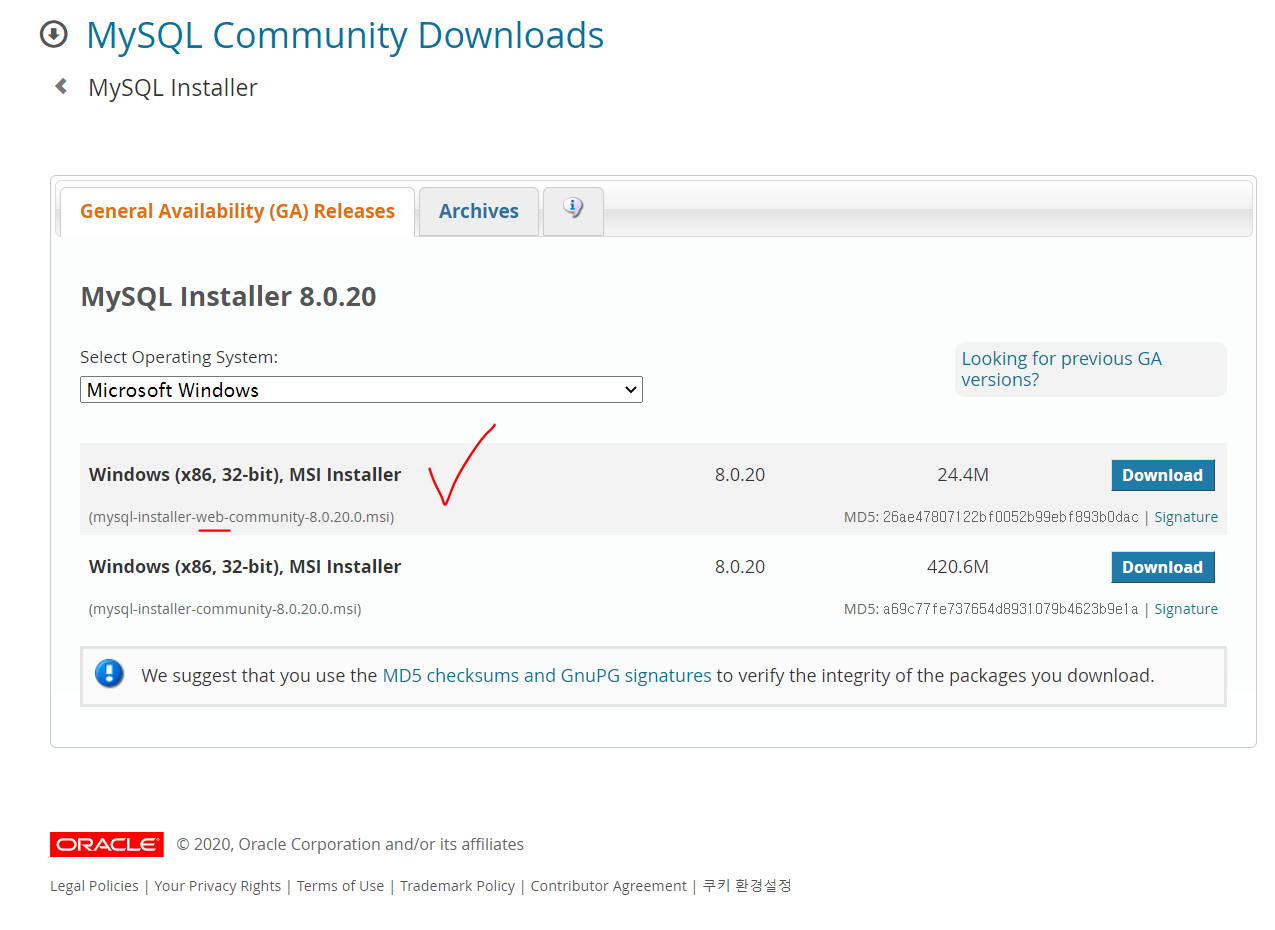Click MD5 hash 26ae47807122bf0052b99ebf893b0dac
This screenshot has width=1275, height=930.
coord(1010,517)
